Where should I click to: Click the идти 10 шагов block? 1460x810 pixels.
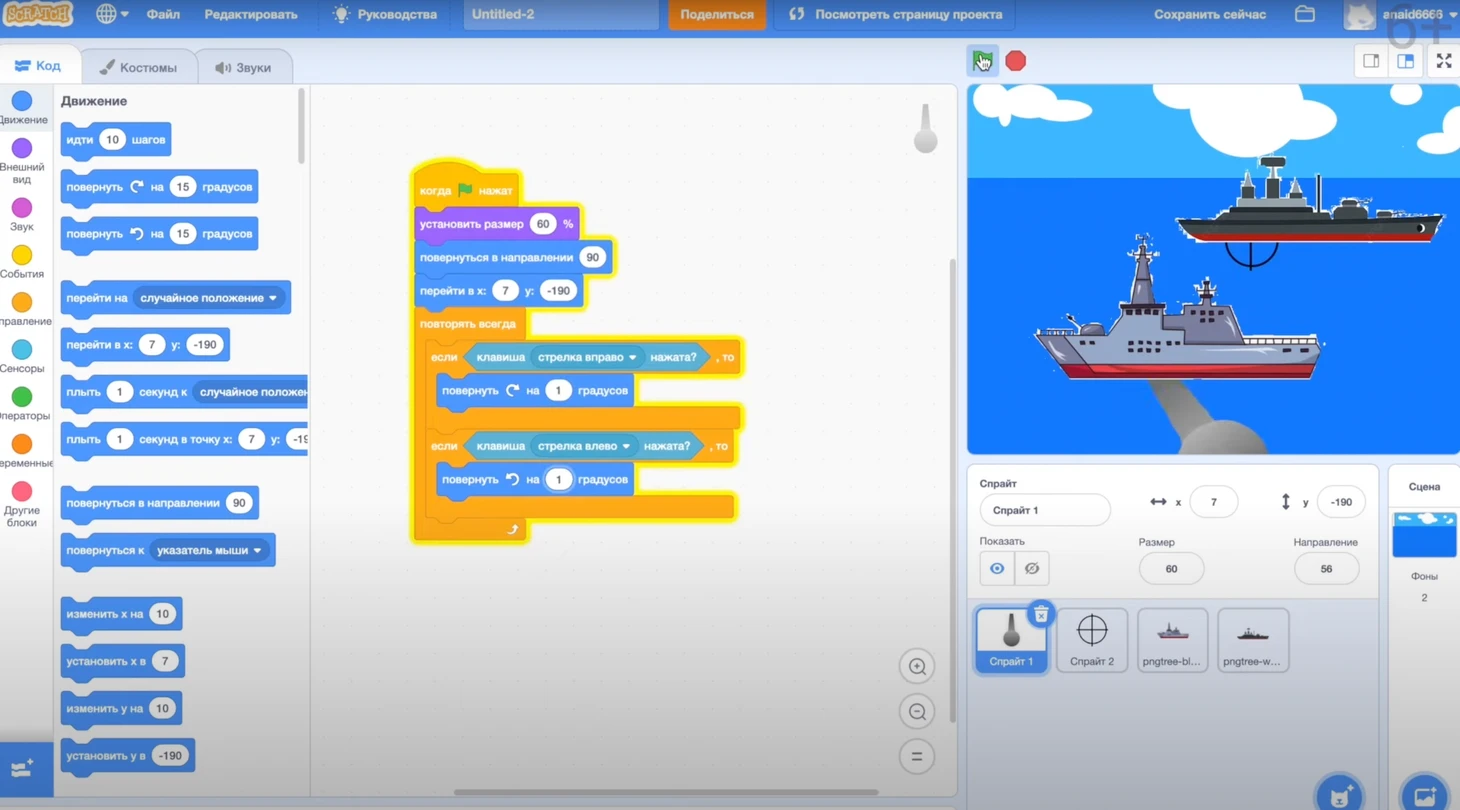(x=115, y=140)
